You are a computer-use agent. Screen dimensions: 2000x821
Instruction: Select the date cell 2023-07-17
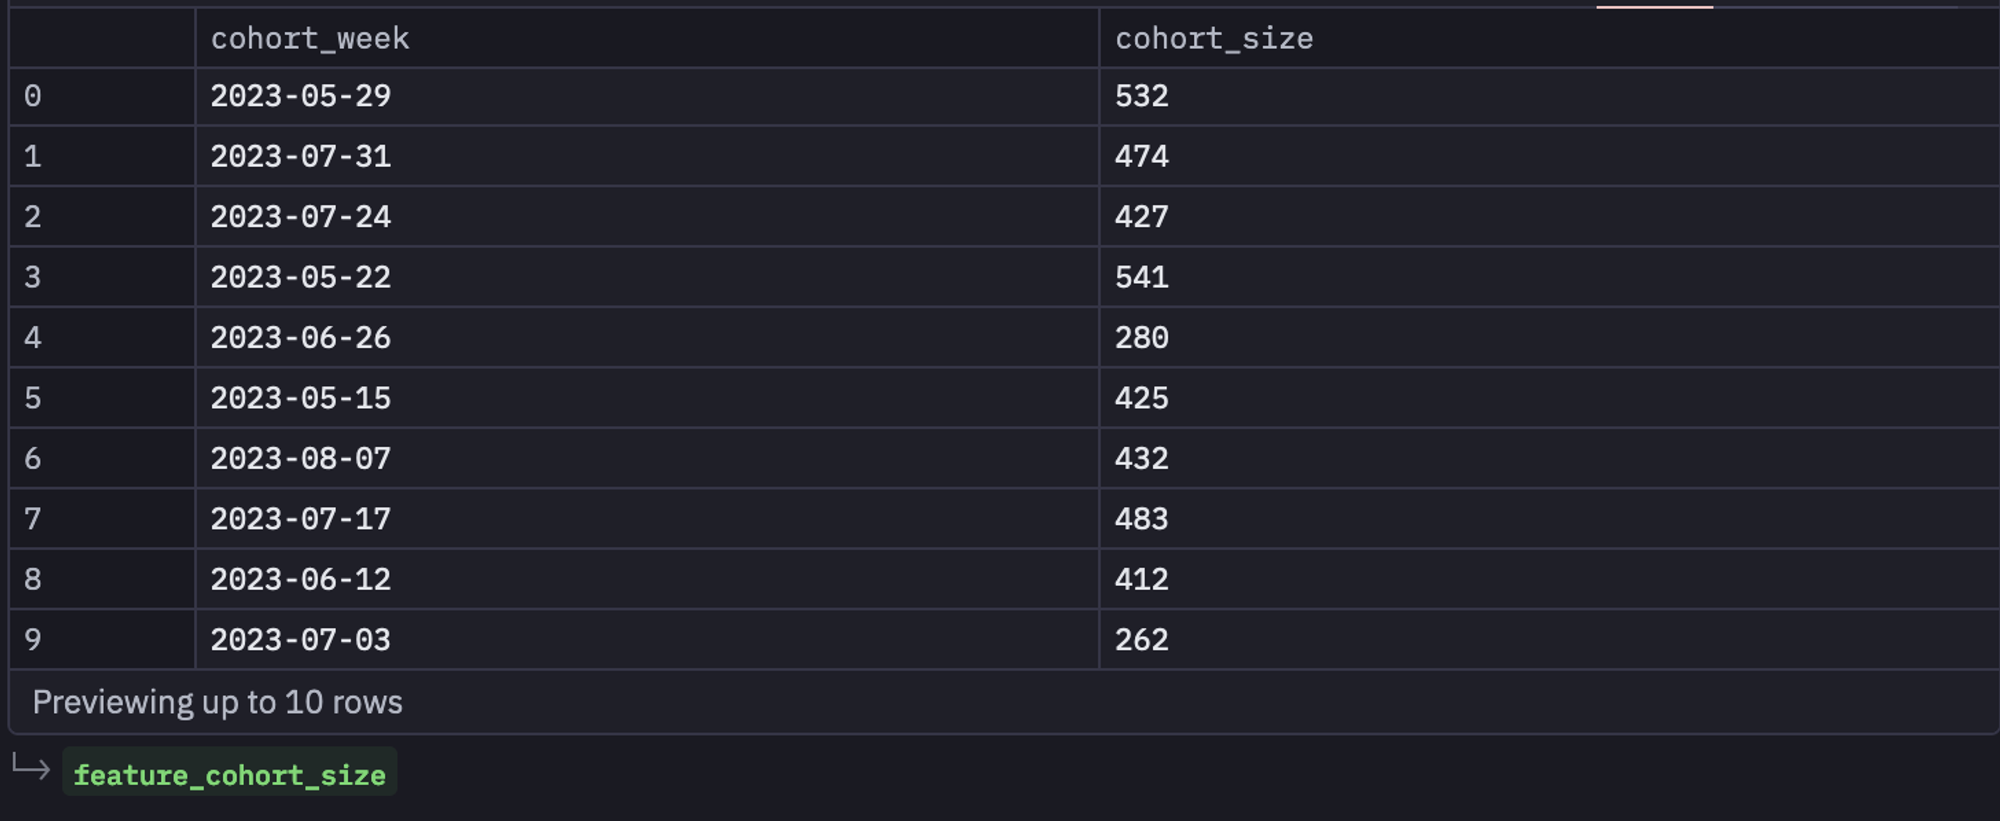pyautogui.click(x=647, y=519)
